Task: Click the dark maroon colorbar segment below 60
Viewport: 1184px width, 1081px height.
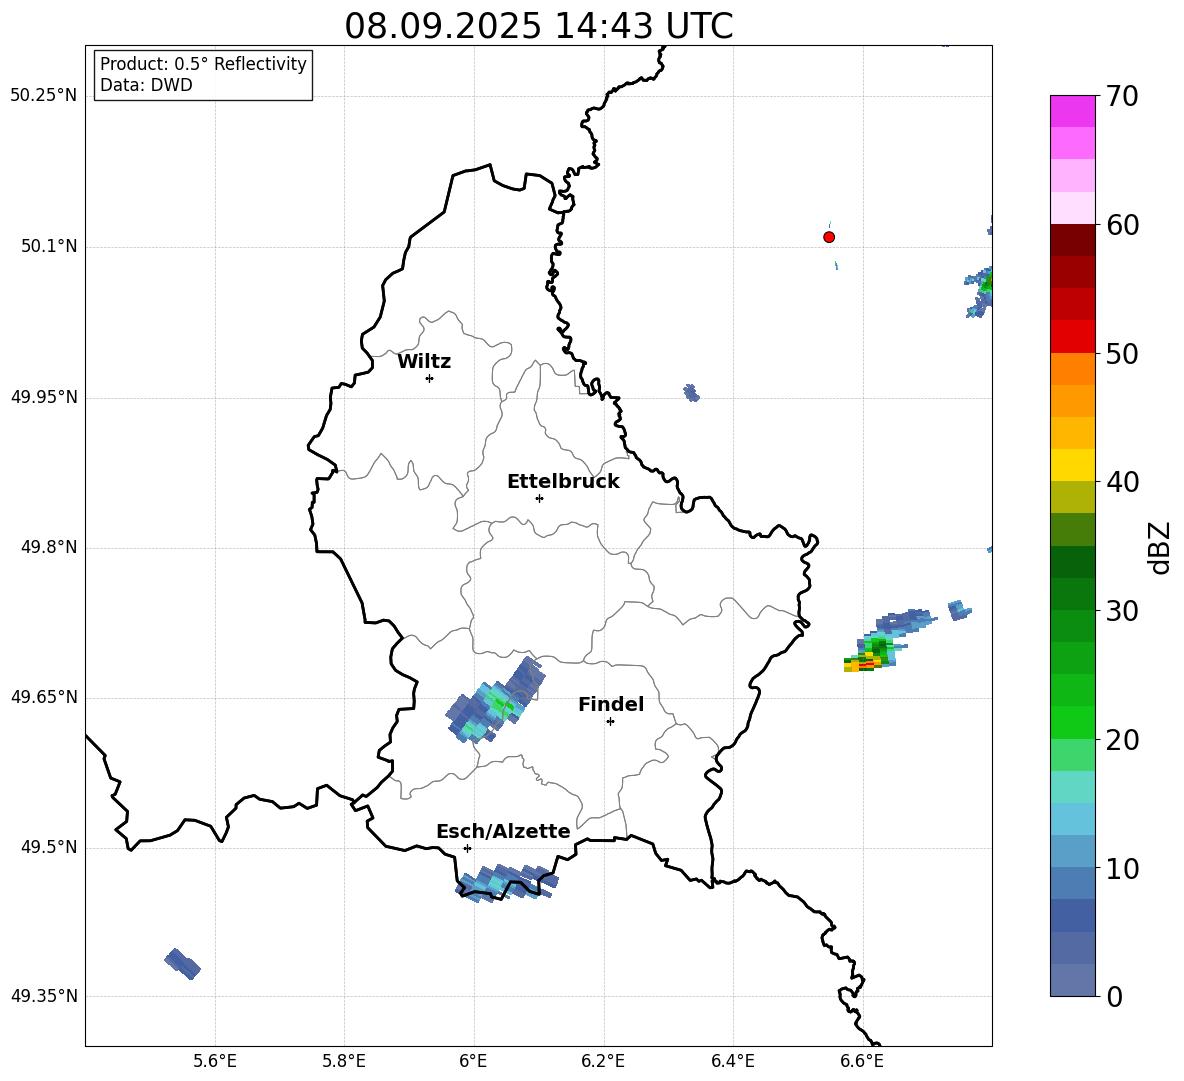Action: pyautogui.click(x=1073, y=240)
